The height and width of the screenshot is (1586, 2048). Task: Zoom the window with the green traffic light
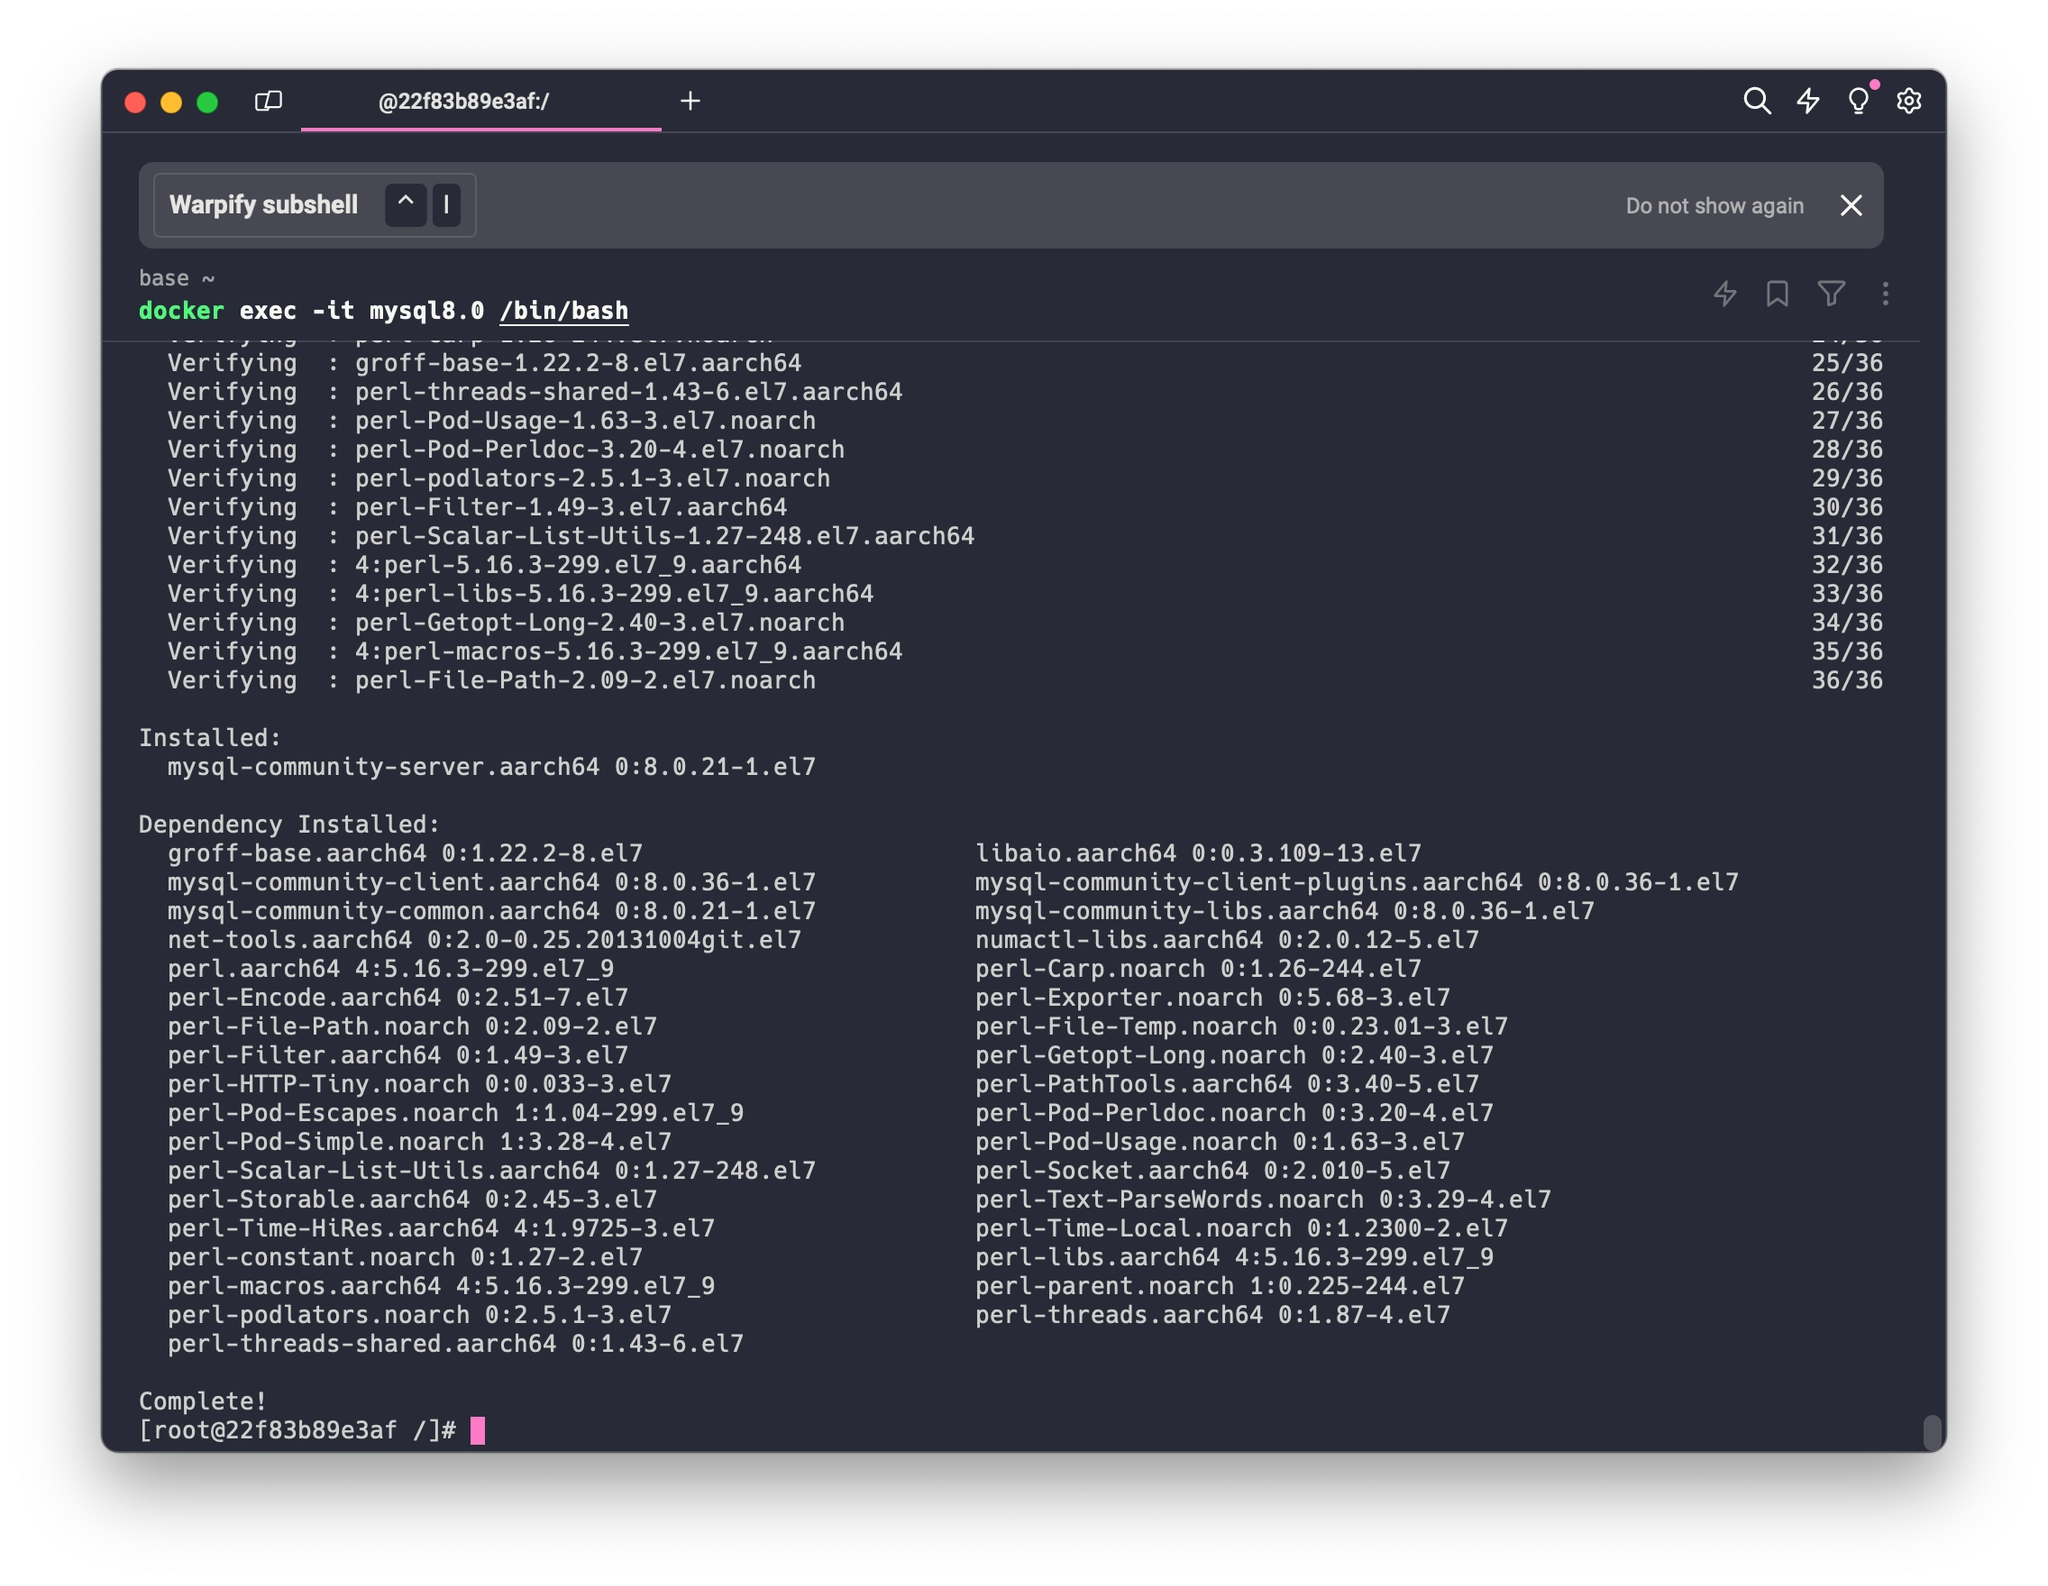(x=207, y=101)
